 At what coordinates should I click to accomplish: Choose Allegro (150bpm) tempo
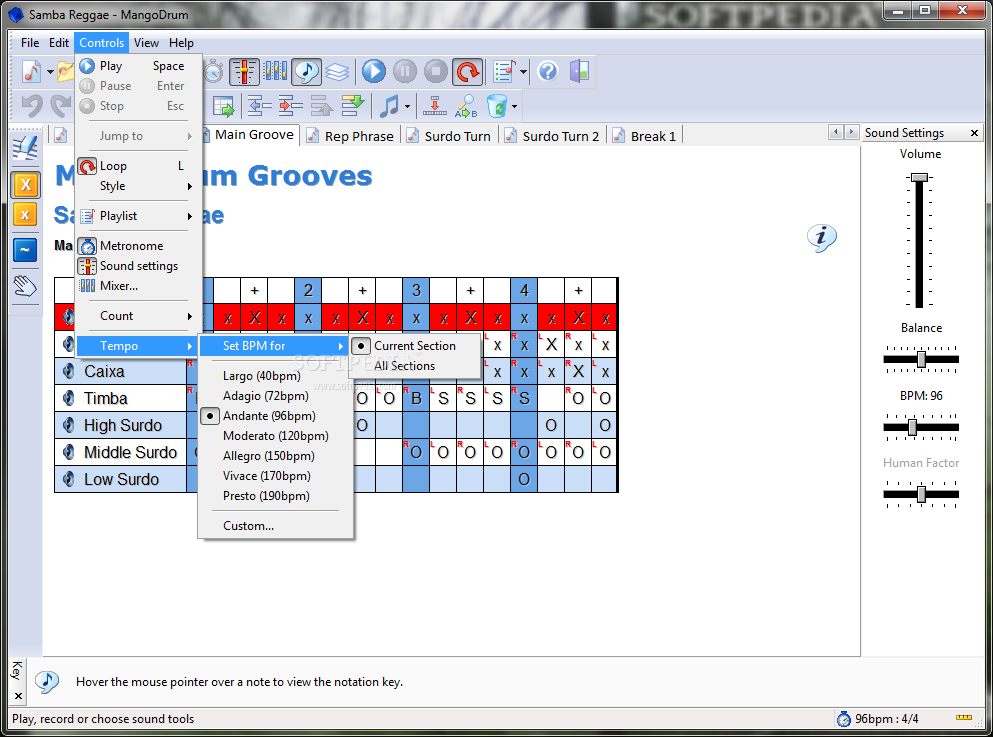(x=275, y=456)
